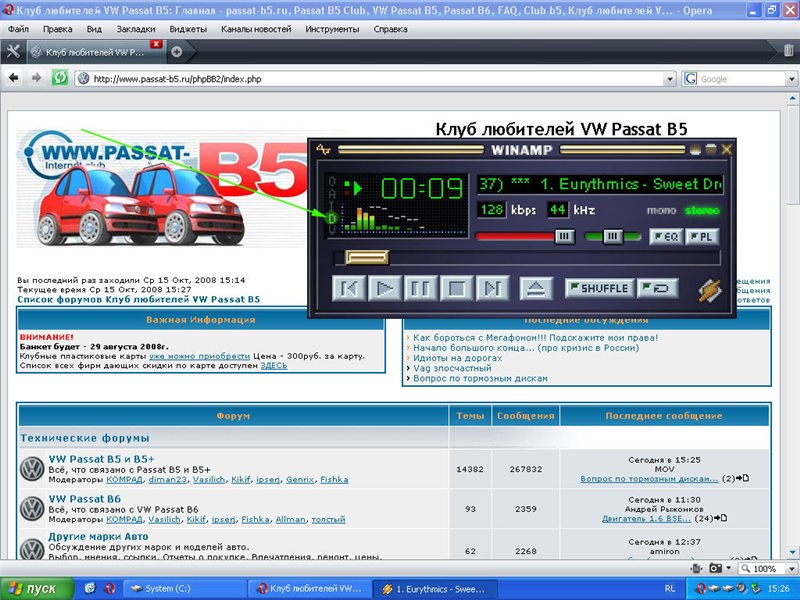Open Другие марки Авто forum
Viewport: 800px width, 600px height.
click(98, 536)
